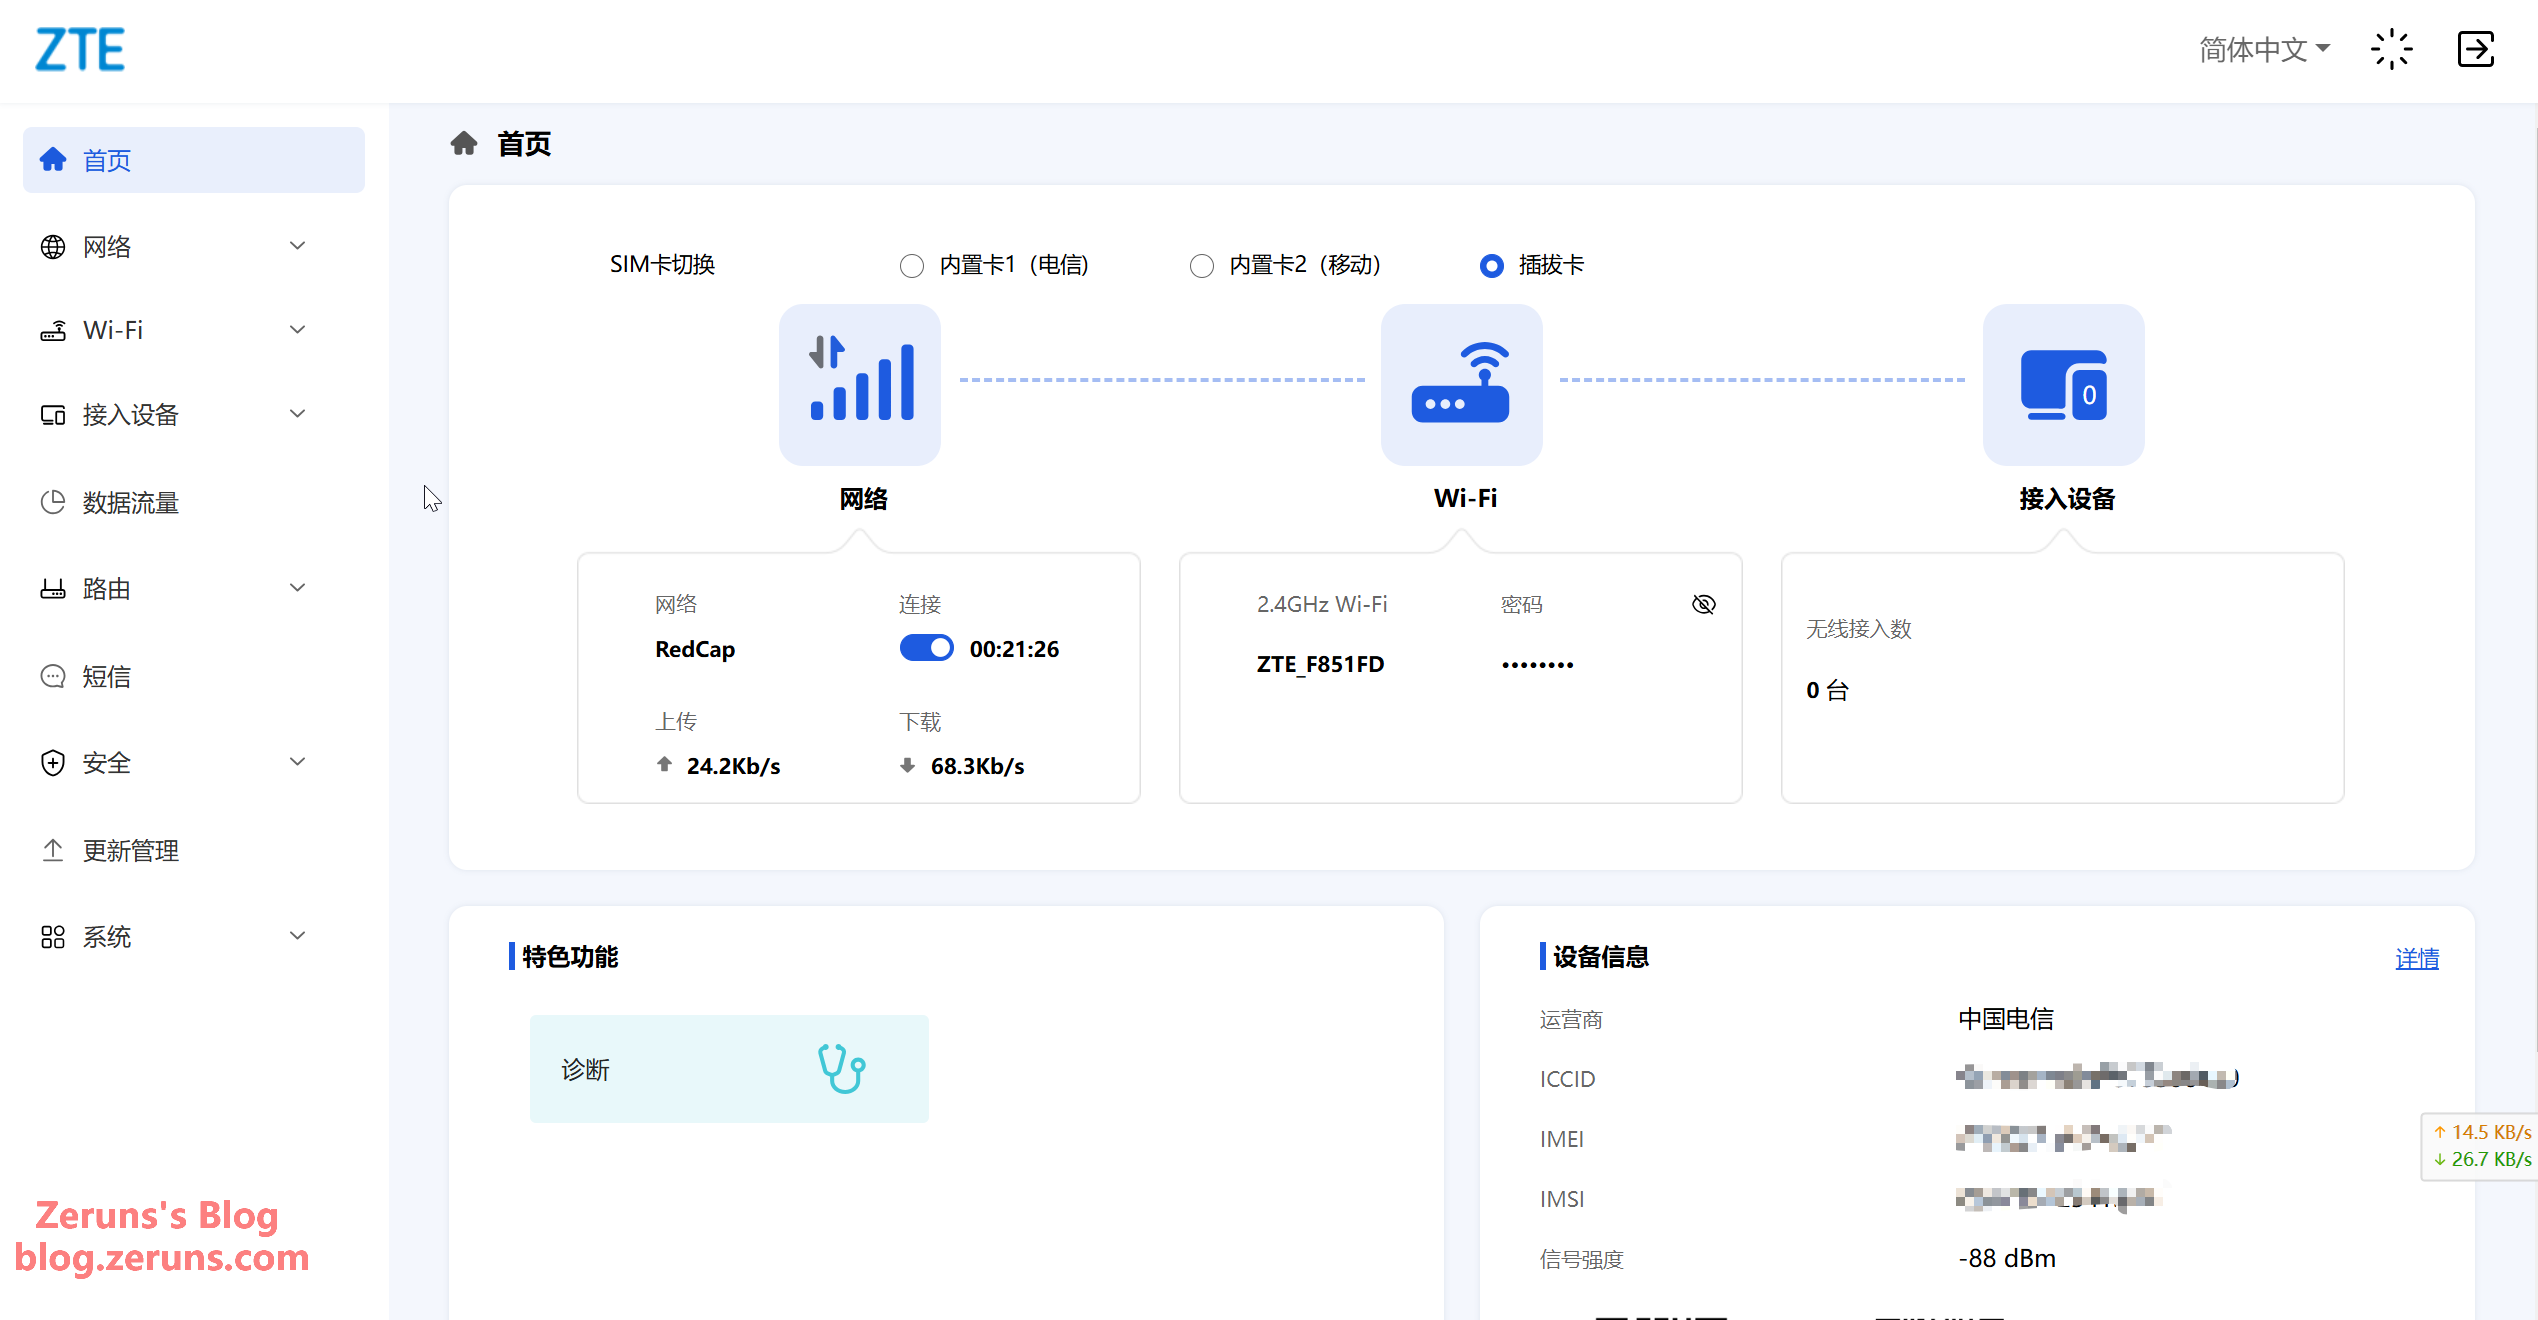The height and width of the screenshot is (1320, 2538).
Task: Click the connected devices icon
Action: coord(2063,384)
